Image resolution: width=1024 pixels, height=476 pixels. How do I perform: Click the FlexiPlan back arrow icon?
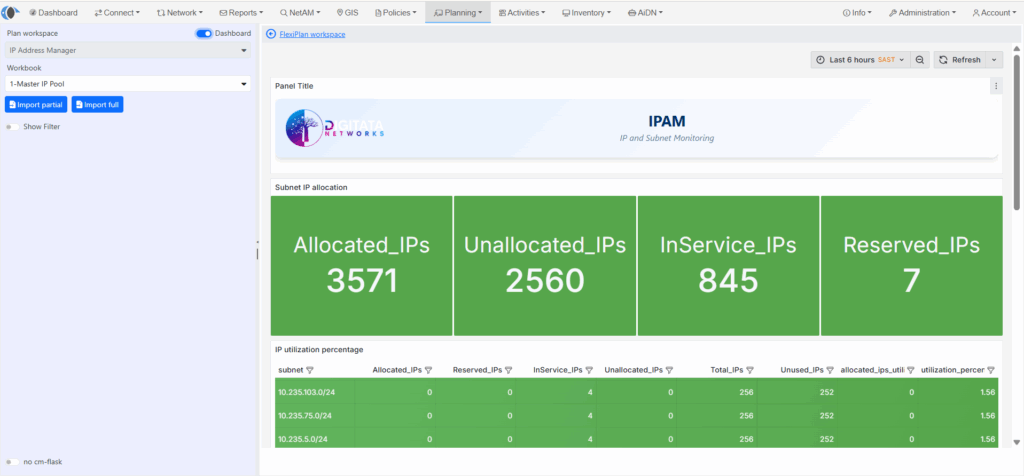pyautogui.click(x=271, y=34)
